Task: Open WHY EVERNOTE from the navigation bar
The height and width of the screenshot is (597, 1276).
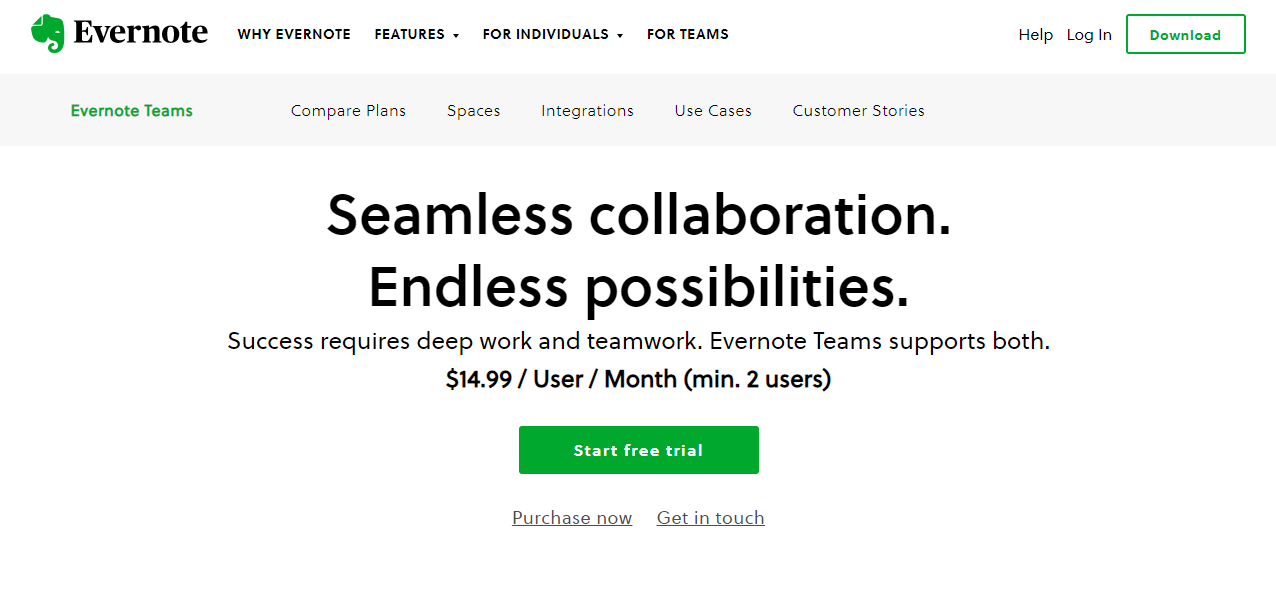Action: [294, 34]
